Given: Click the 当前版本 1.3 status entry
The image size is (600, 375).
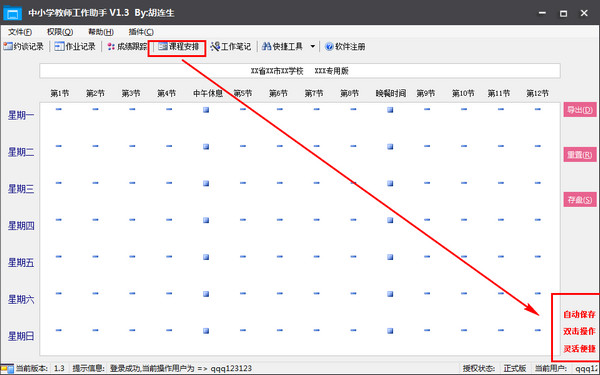Looking at the screenshot, I should point(40,368).
